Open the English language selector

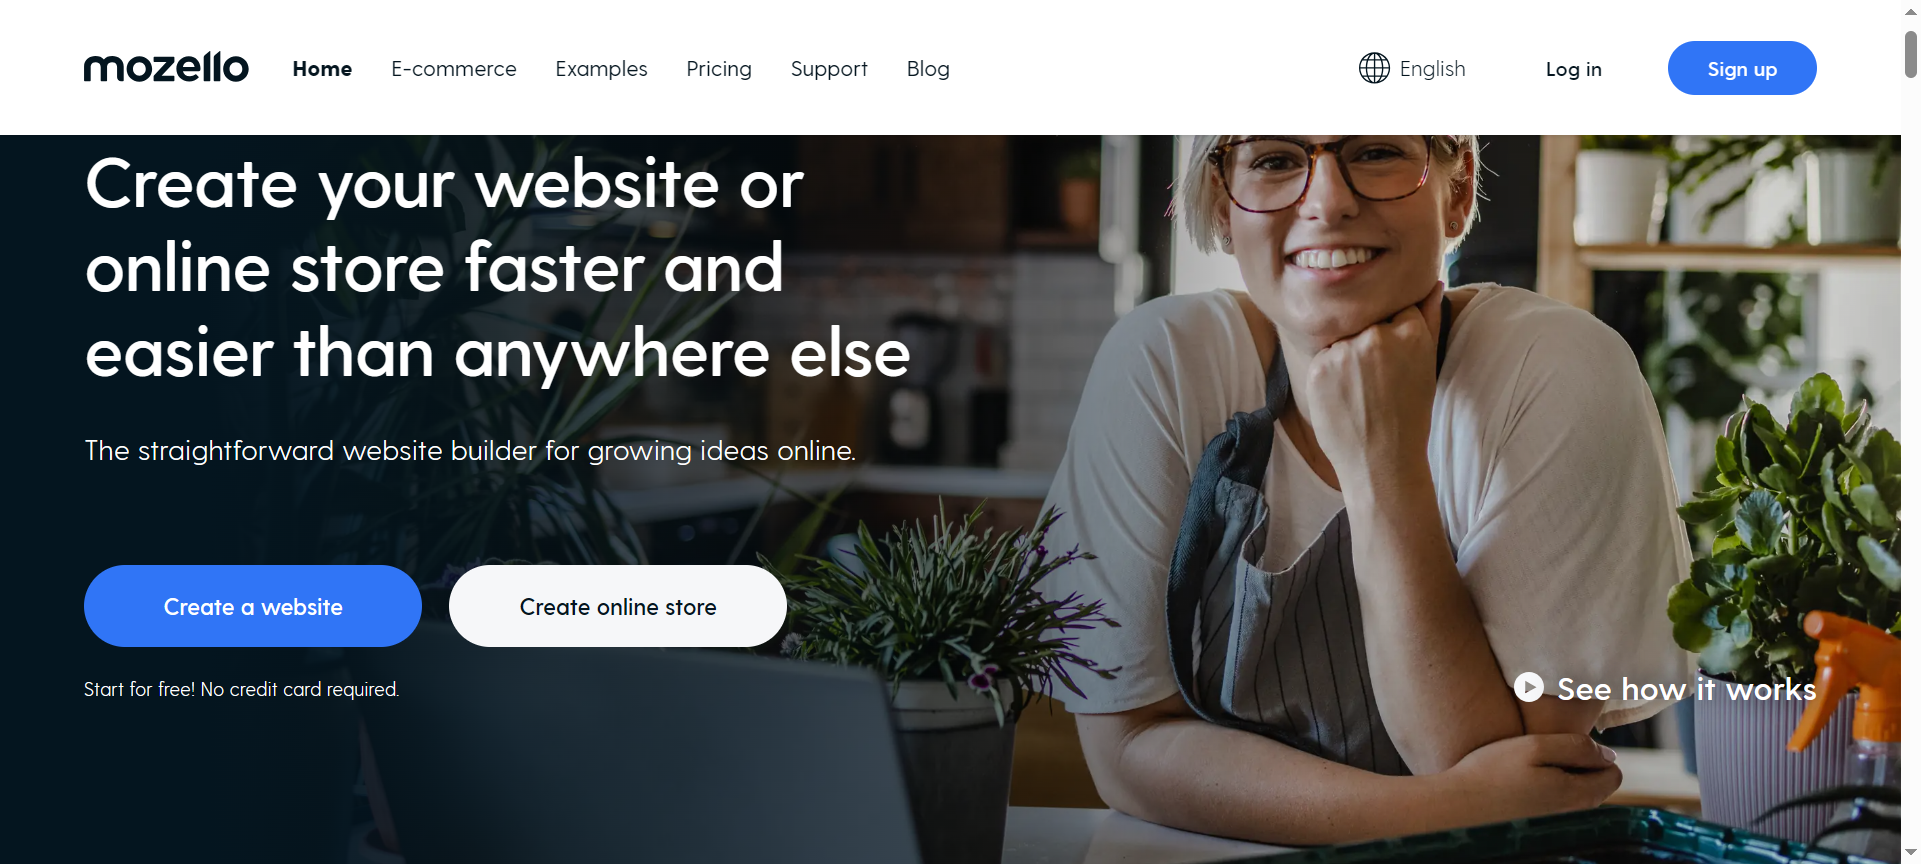point(1412,68)
